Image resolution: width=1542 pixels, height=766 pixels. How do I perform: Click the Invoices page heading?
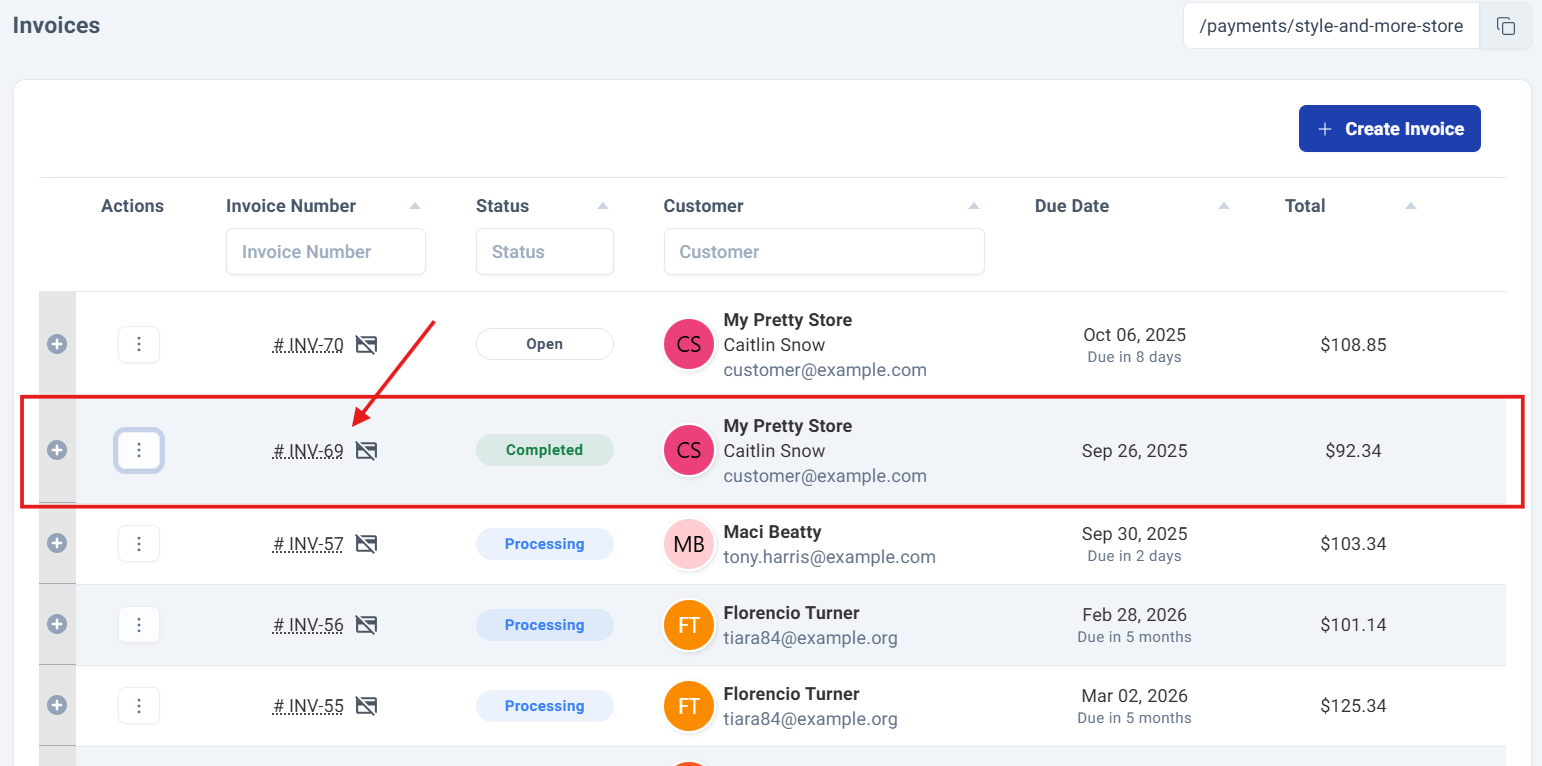point(56,26)
